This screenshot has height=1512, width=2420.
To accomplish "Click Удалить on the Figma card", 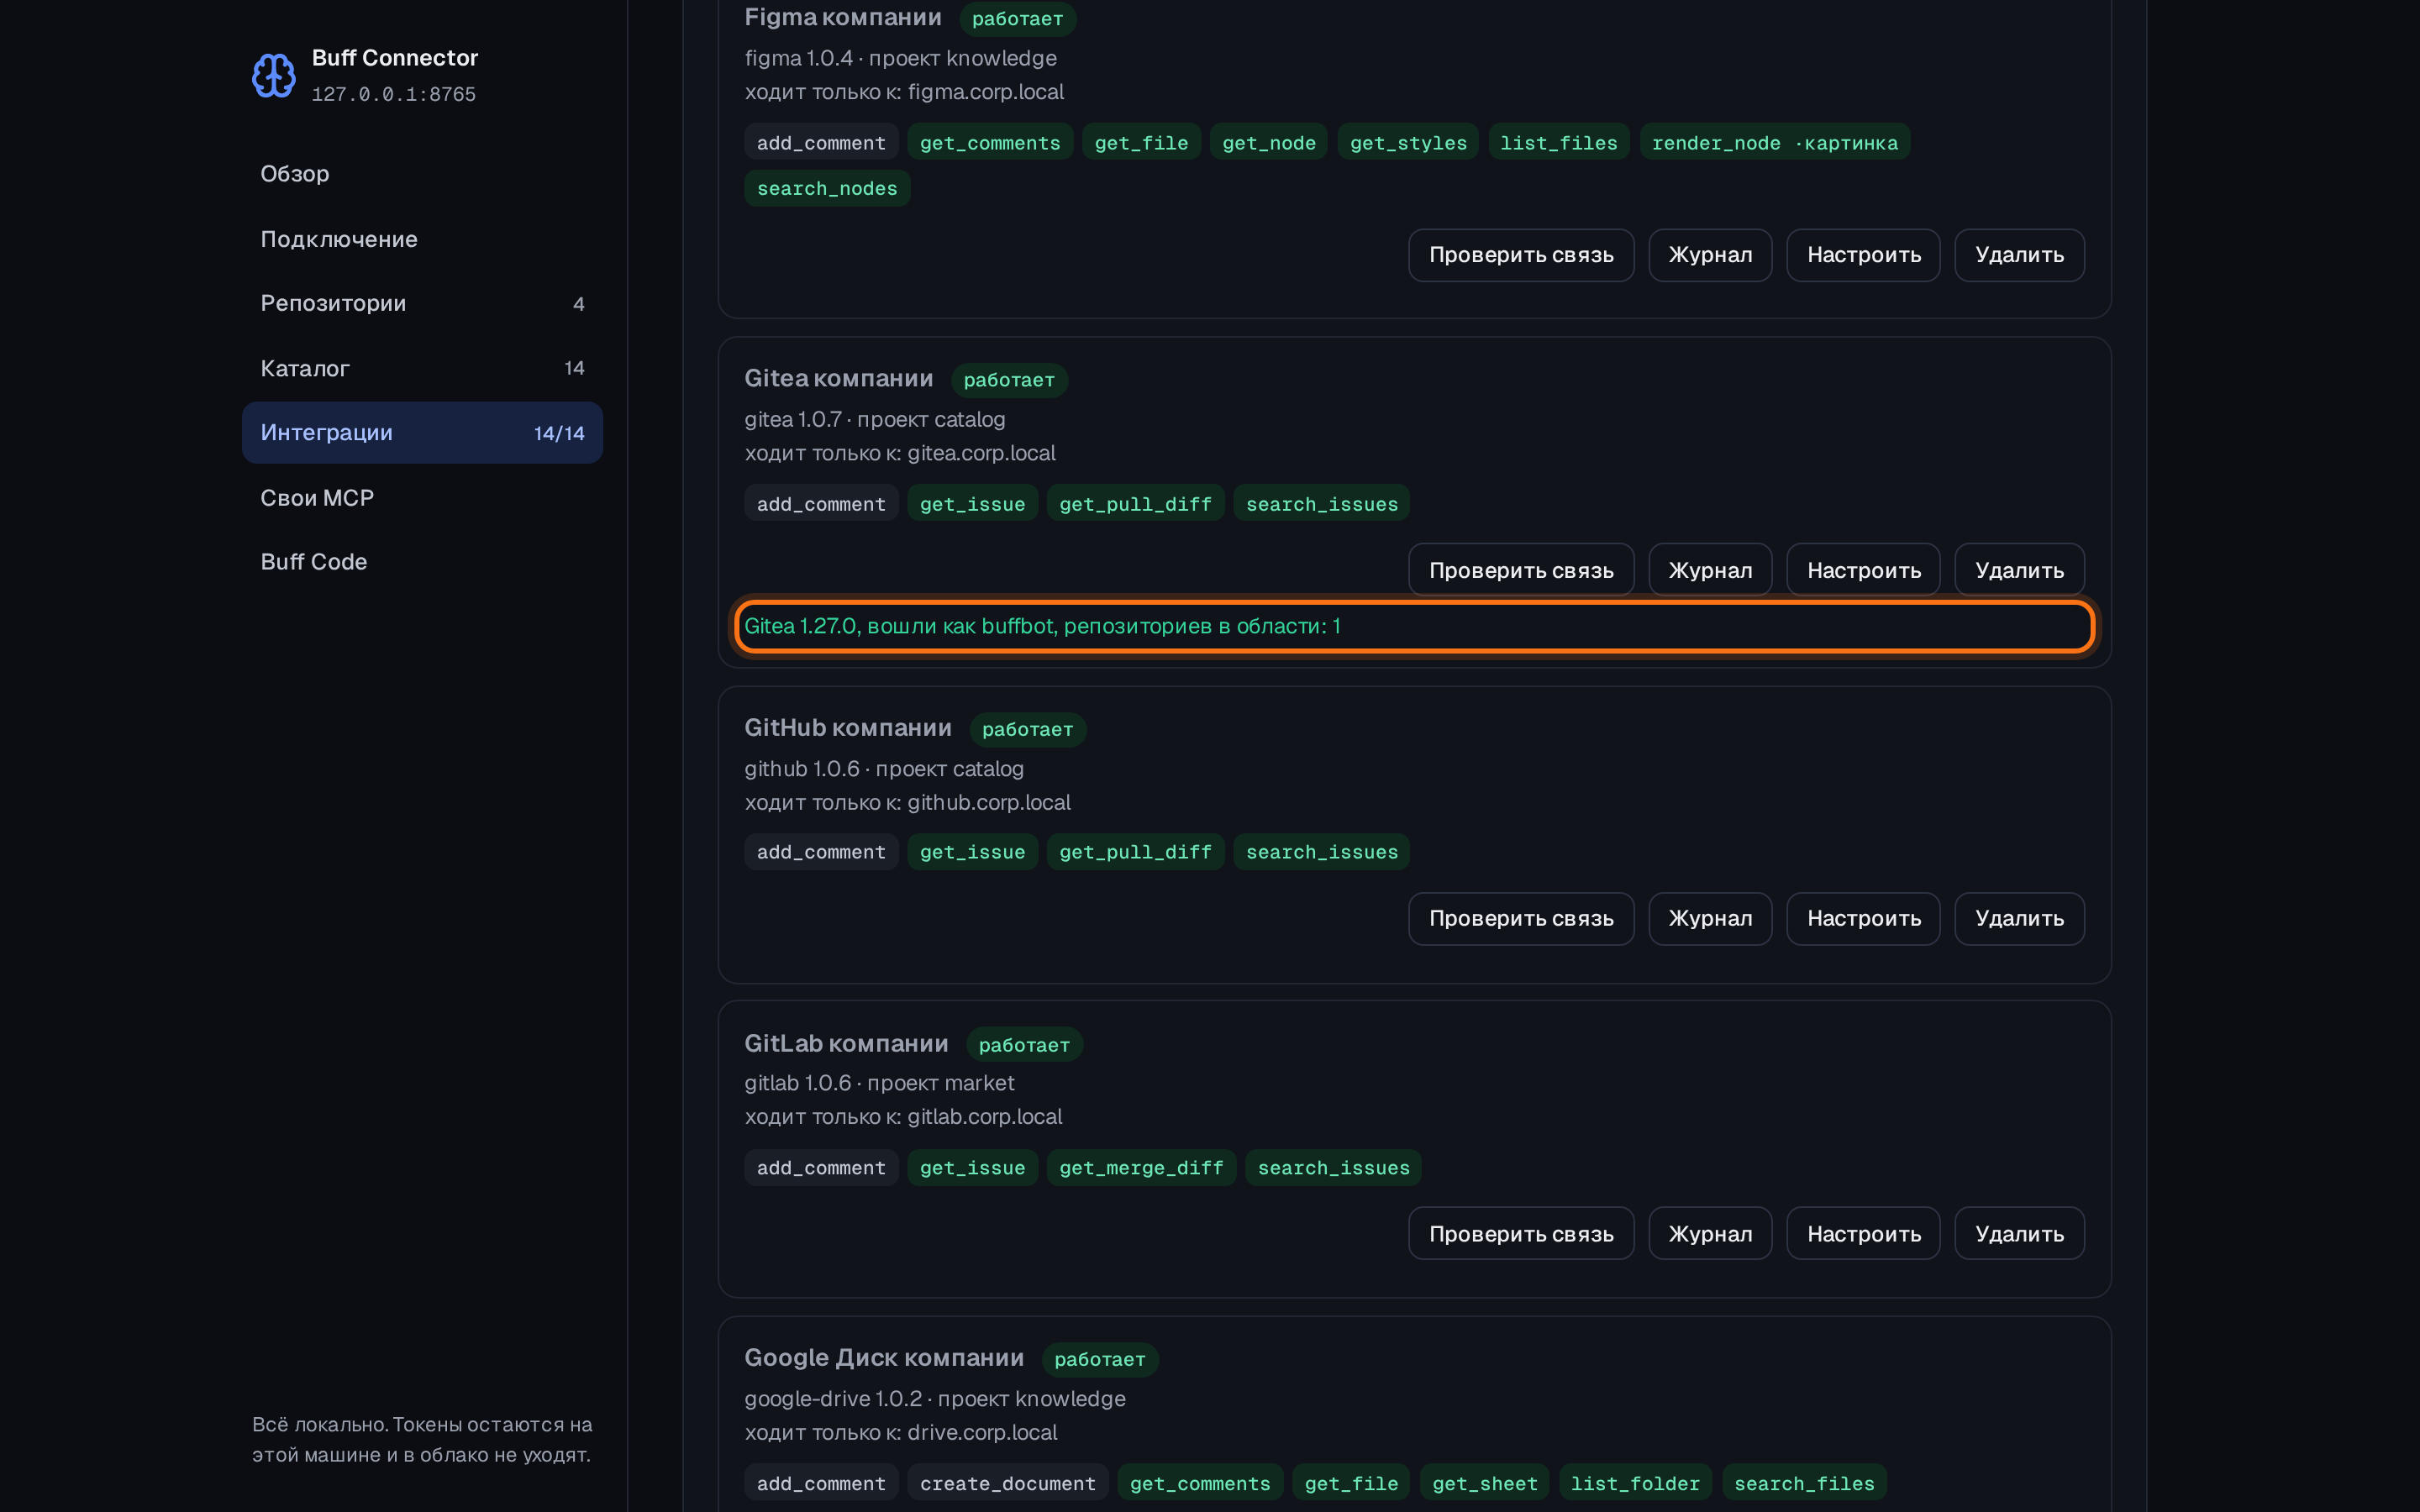I will coord(2019,255).
